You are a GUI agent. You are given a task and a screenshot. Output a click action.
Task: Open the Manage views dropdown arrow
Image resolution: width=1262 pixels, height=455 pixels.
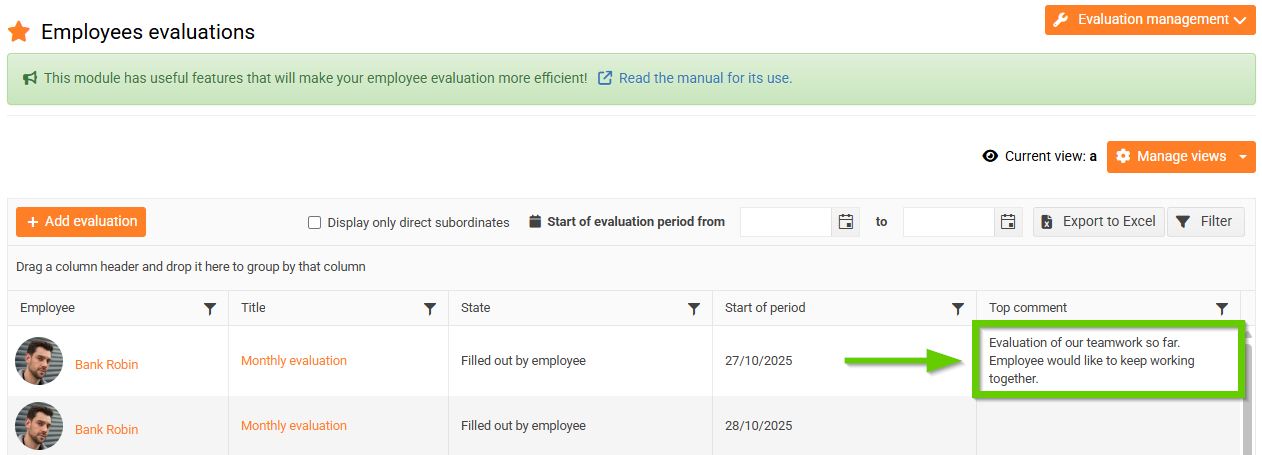tap(1243, 157)
